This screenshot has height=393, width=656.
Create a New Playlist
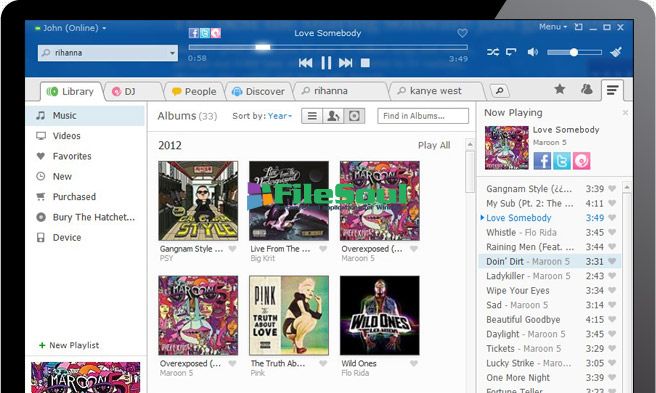tap(69, 345)
